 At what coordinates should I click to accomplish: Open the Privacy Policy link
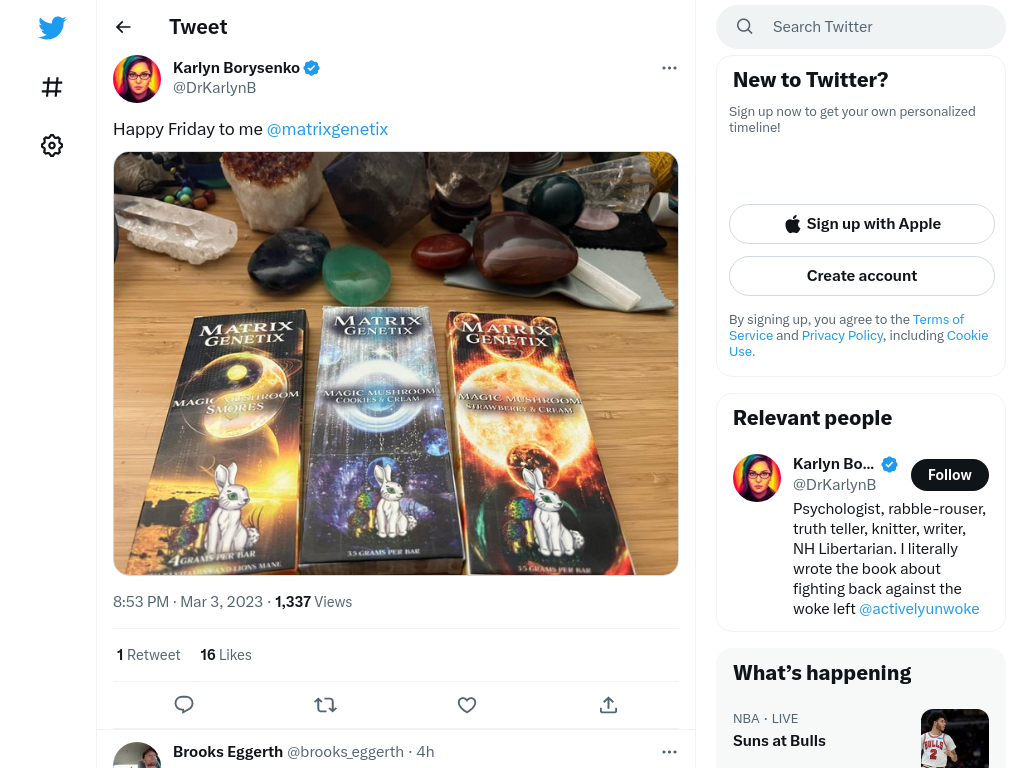pyautogui.click(x=842, y=335)
